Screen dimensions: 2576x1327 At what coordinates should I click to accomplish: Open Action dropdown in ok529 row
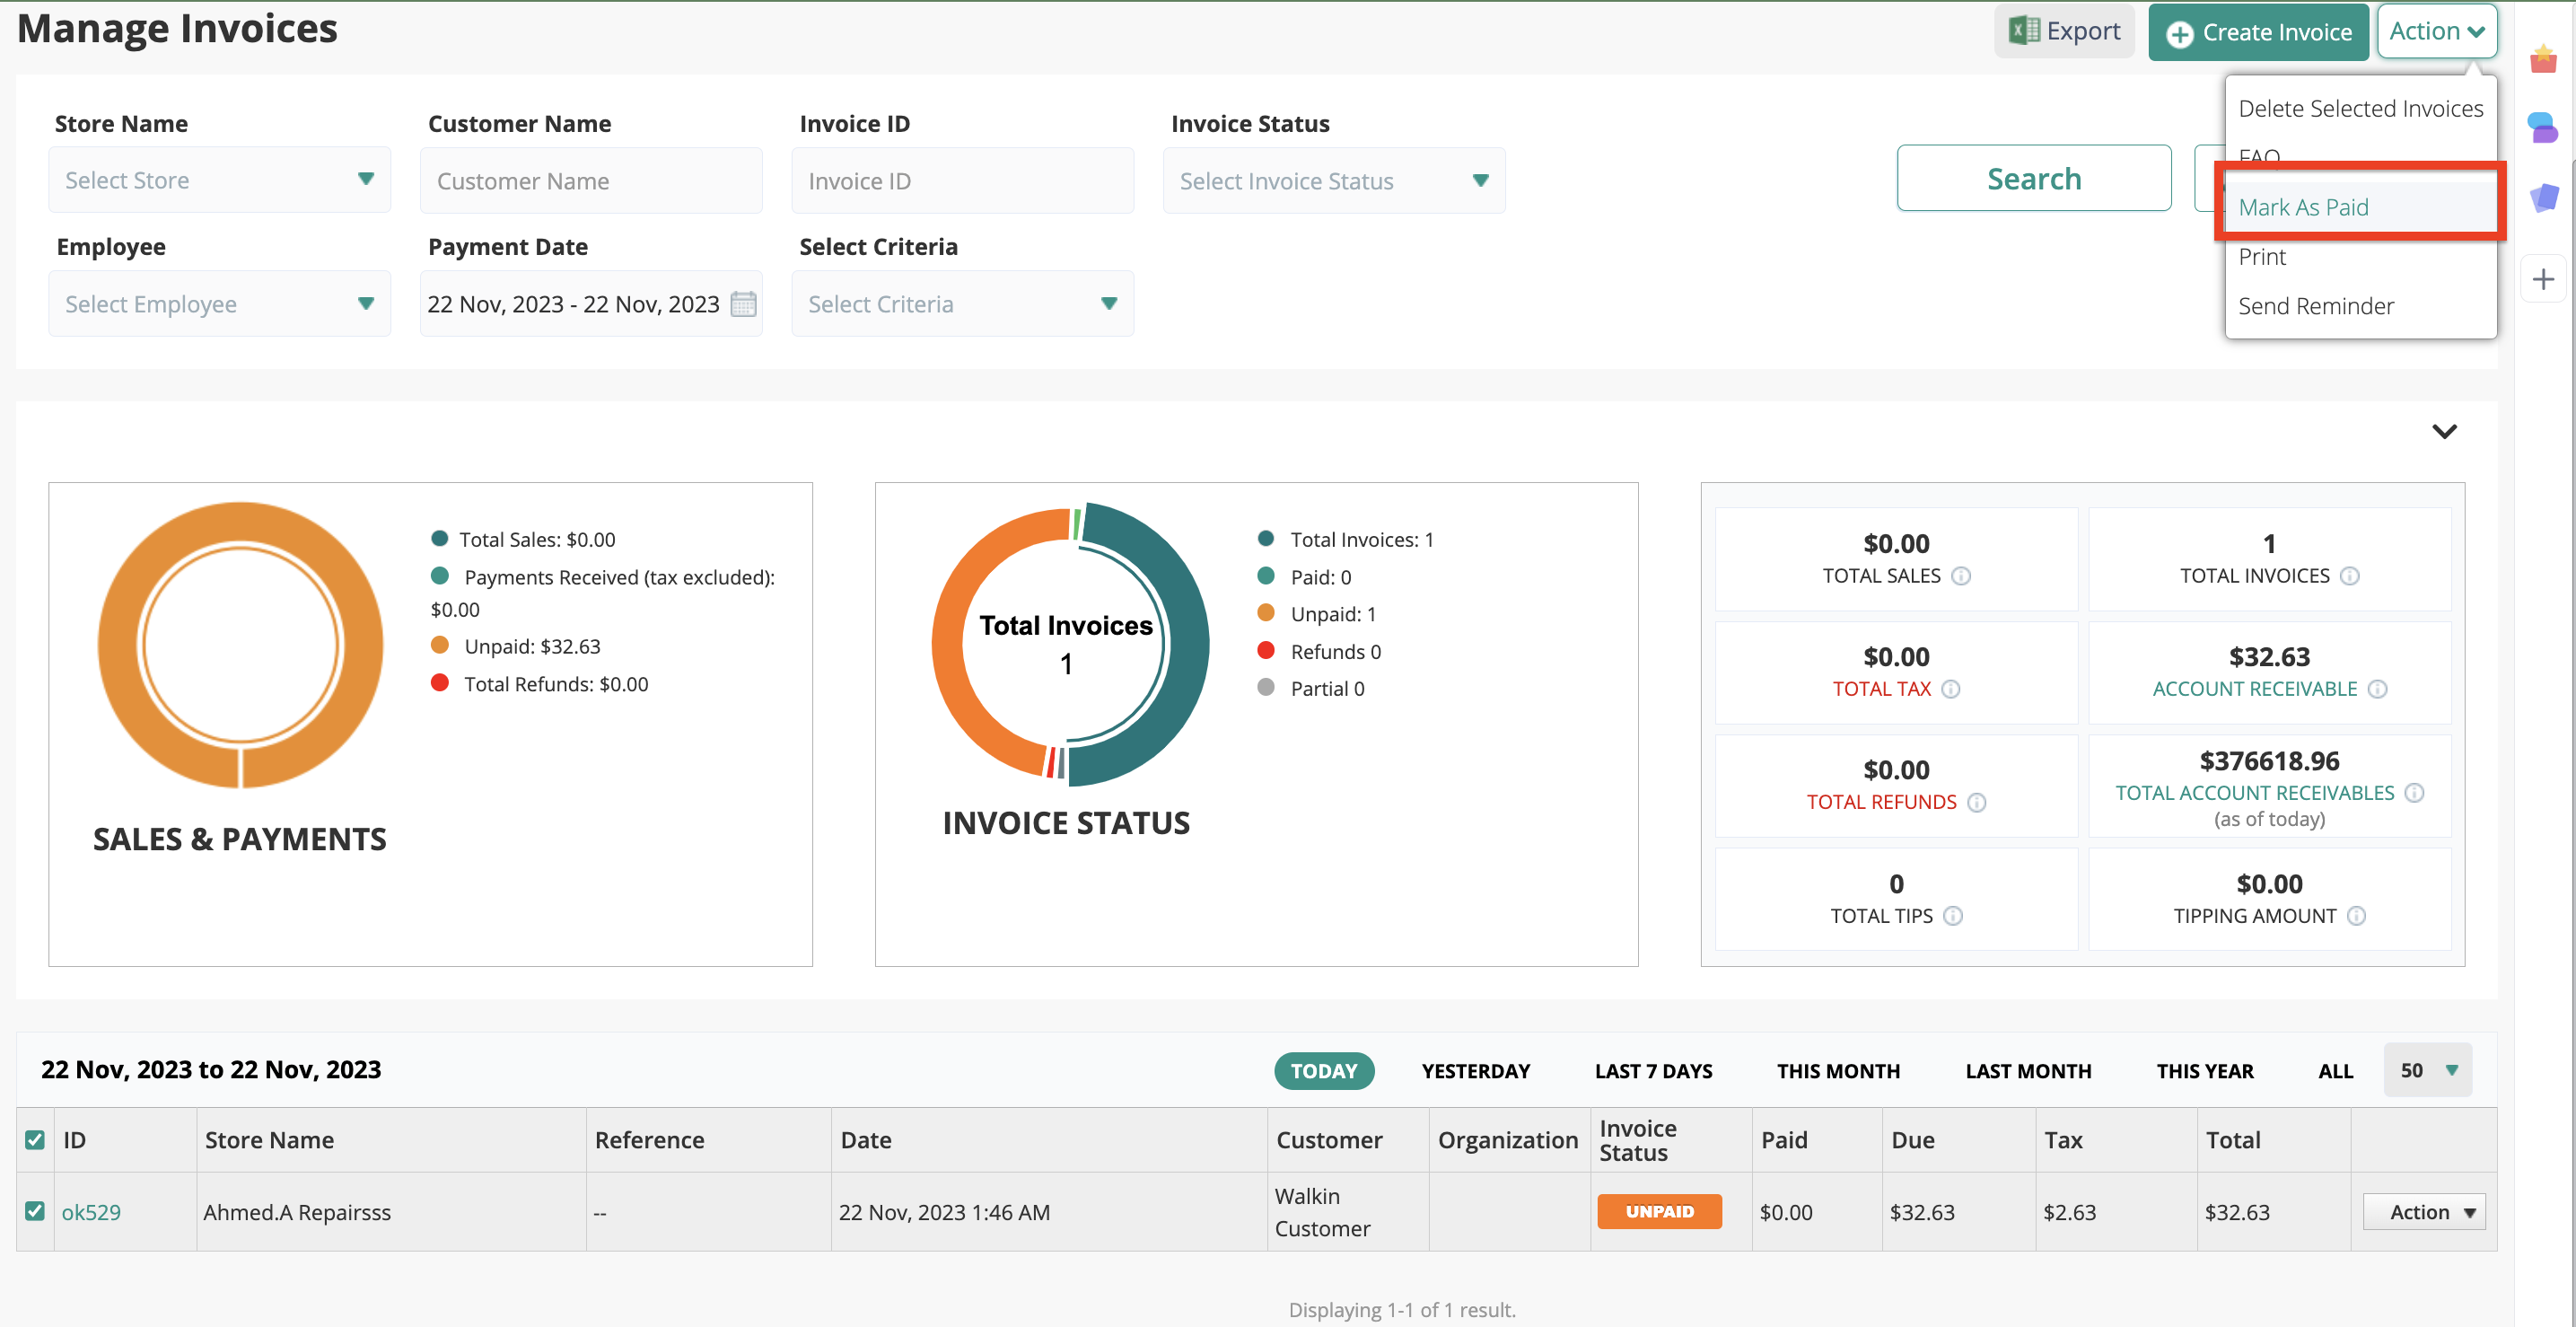point(2423,1211)
